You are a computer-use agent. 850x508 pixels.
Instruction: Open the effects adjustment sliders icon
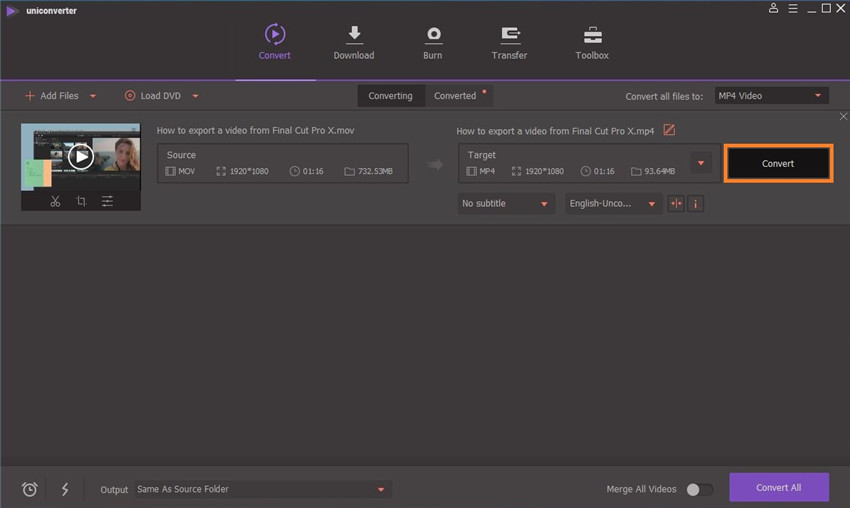pos(107,202)
